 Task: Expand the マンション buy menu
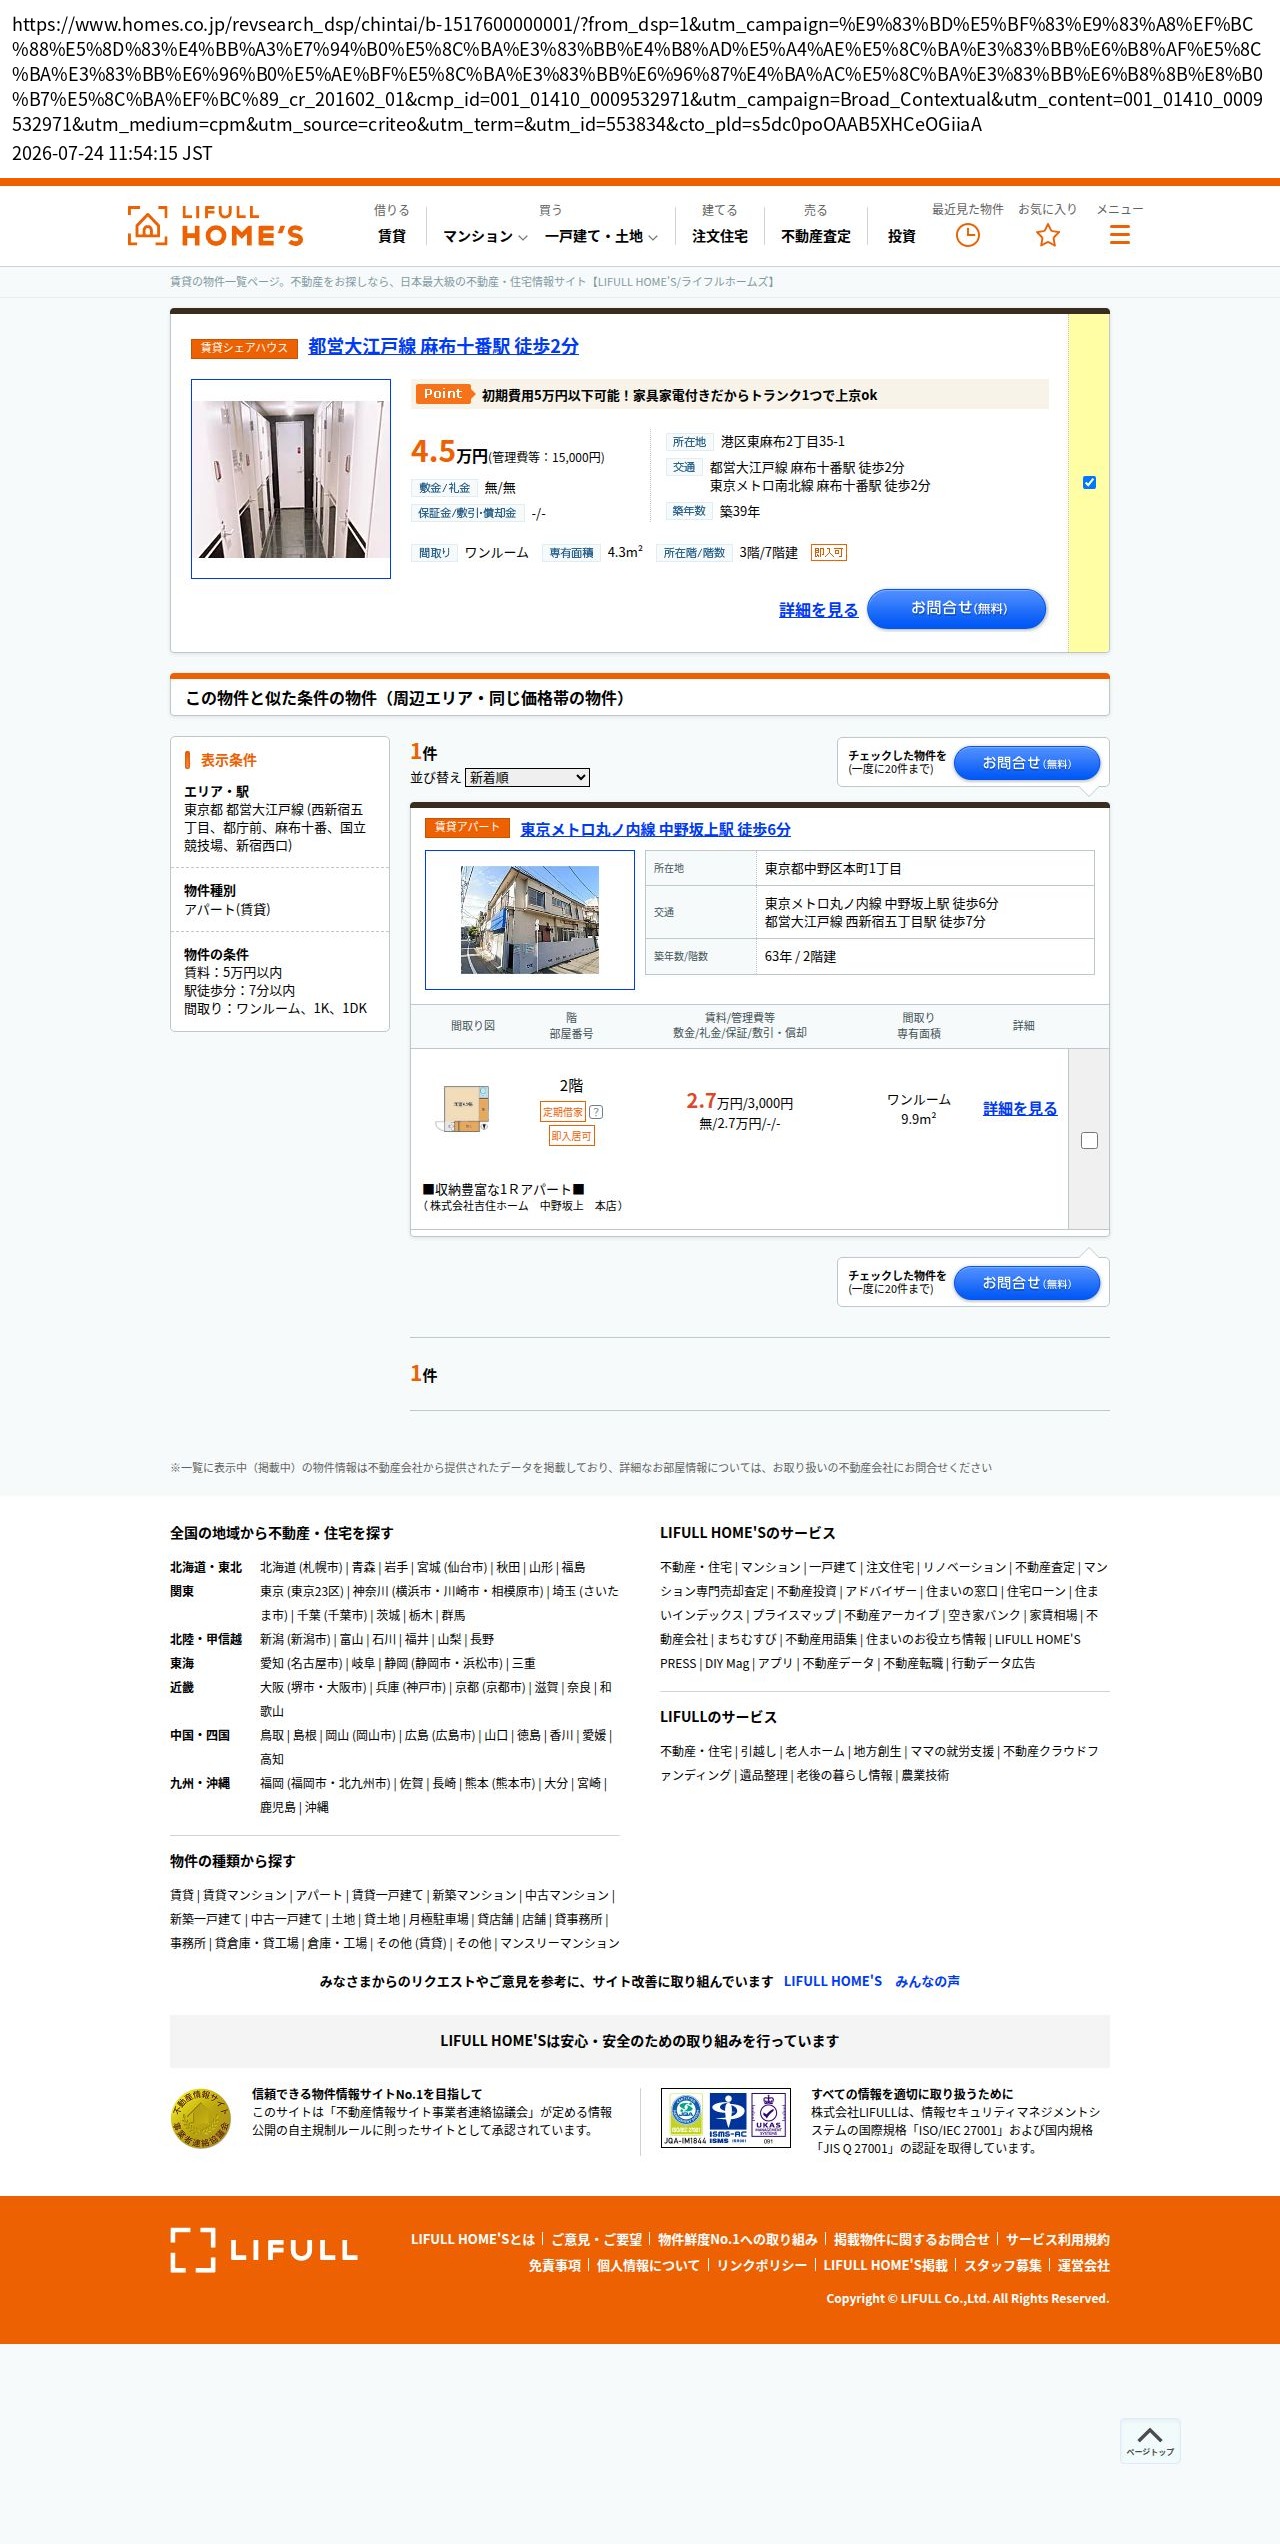point(485,236)
